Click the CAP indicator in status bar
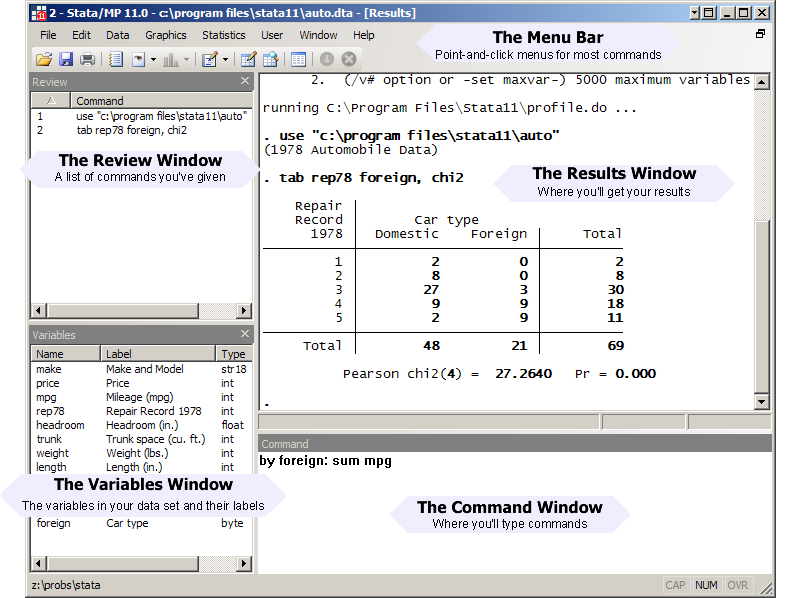Screen dimensions: 800x598 coord(675,585)
